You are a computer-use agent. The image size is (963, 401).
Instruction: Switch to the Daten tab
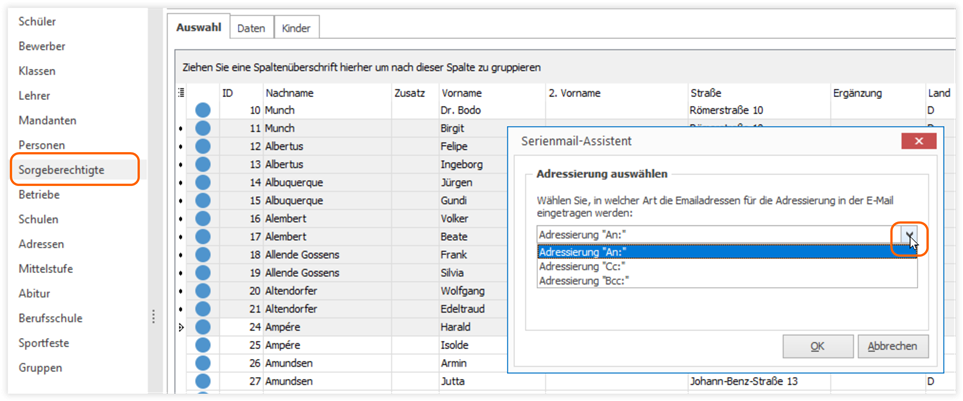[x=251, y=28]
